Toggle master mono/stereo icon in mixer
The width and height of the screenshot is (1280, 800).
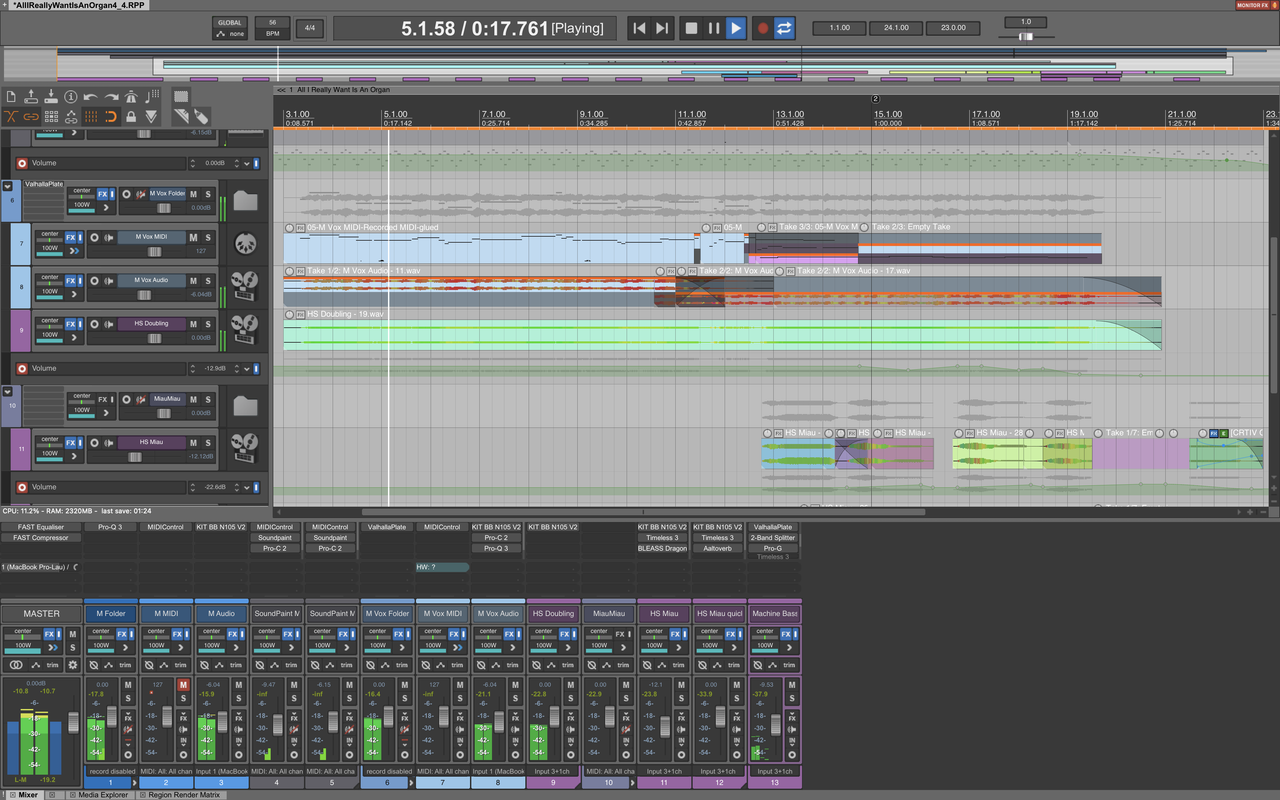point(16,665)
